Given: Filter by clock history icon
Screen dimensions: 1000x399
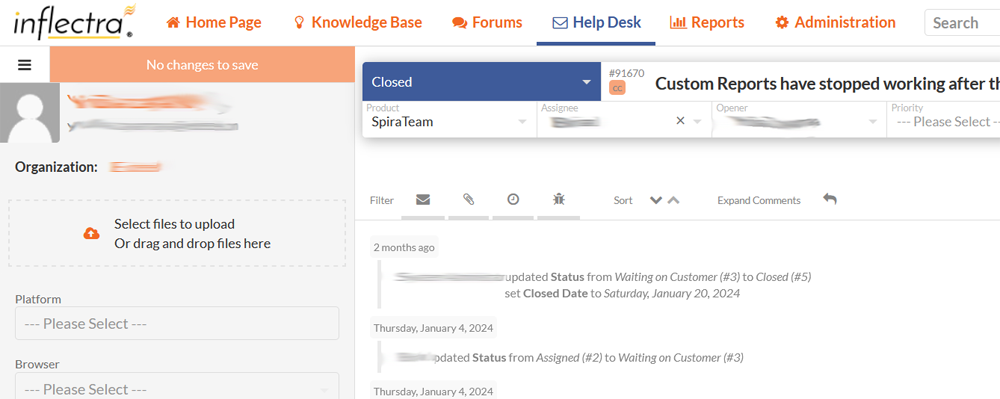Looking at the screenshot, I should tap(513, 200).
